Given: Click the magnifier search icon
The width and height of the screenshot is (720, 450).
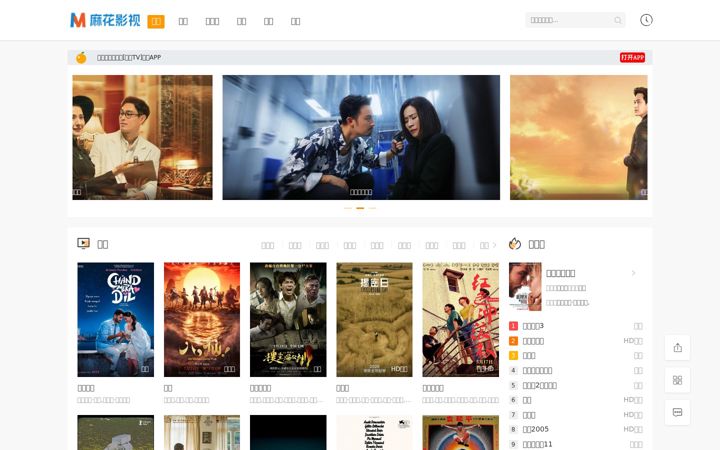Looking at the screenshot, I should pyautogui.click(x=618, y=20).
